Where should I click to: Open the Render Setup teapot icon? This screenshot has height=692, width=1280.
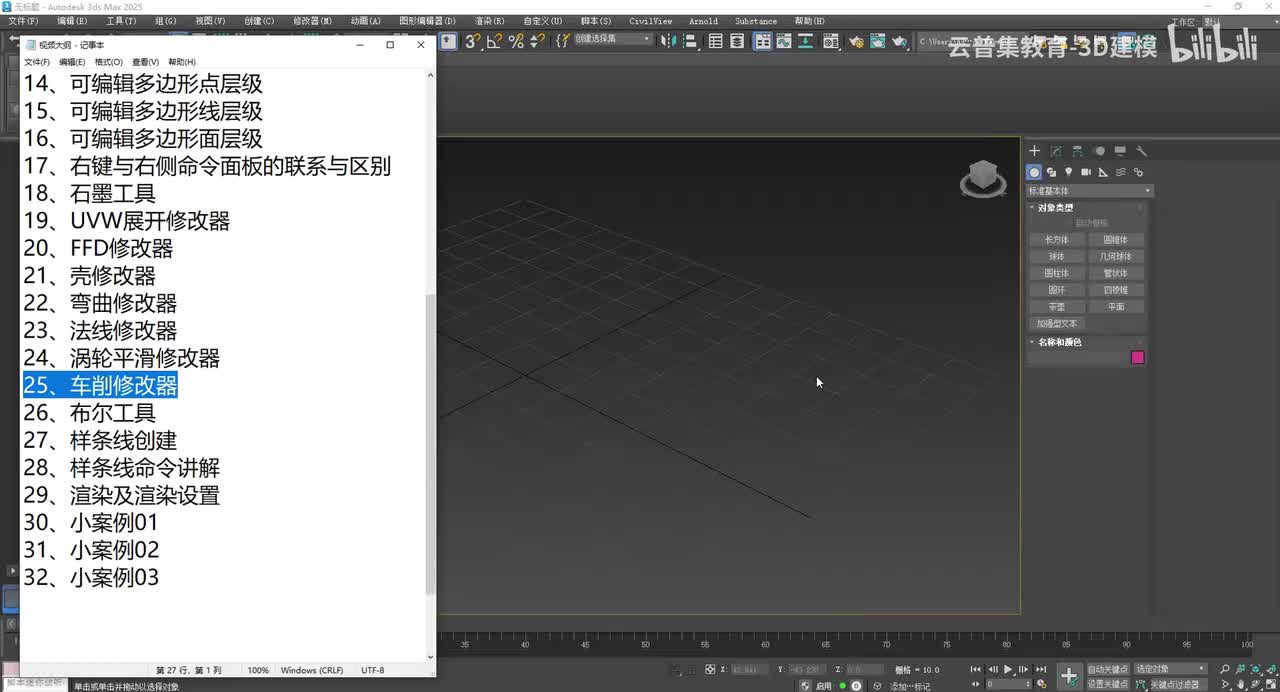(x=856, y=41)
